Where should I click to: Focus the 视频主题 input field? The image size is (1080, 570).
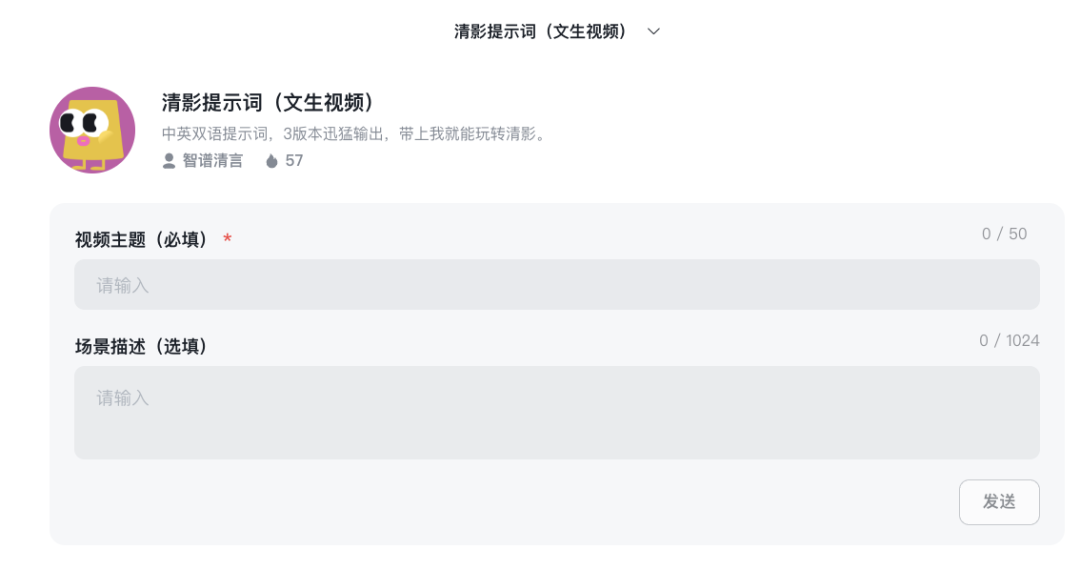[557, 284]
